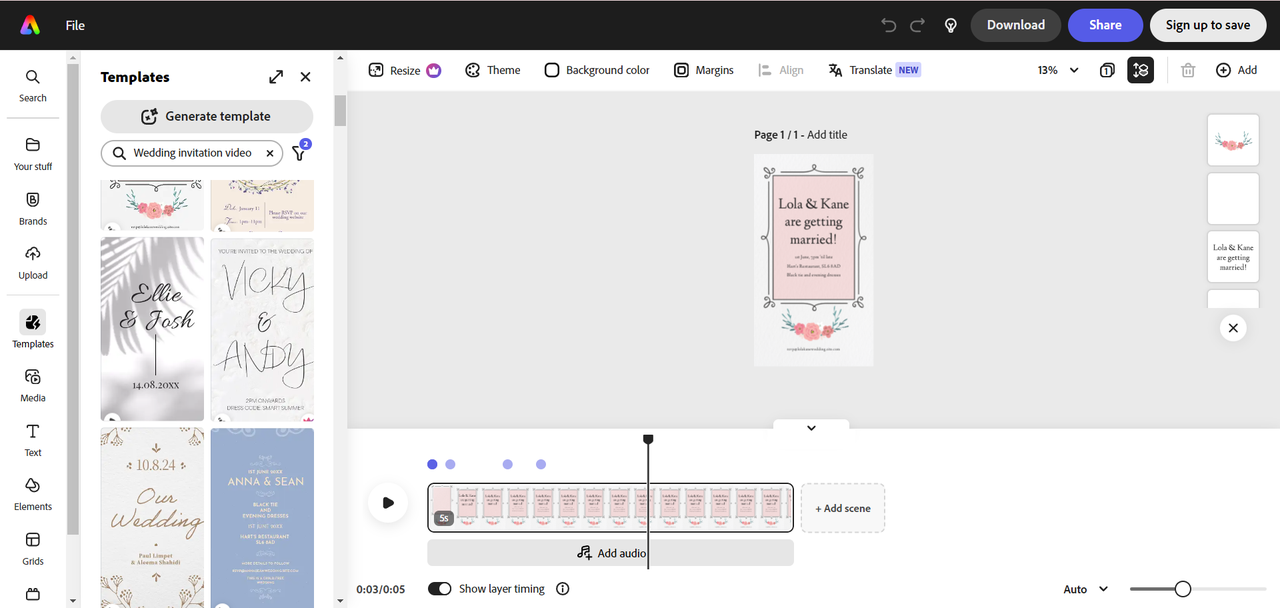This screenshot has width=1280, height=608.
Task: Open the 13% zoom dropdown
Action: (x=1058, y=70)
